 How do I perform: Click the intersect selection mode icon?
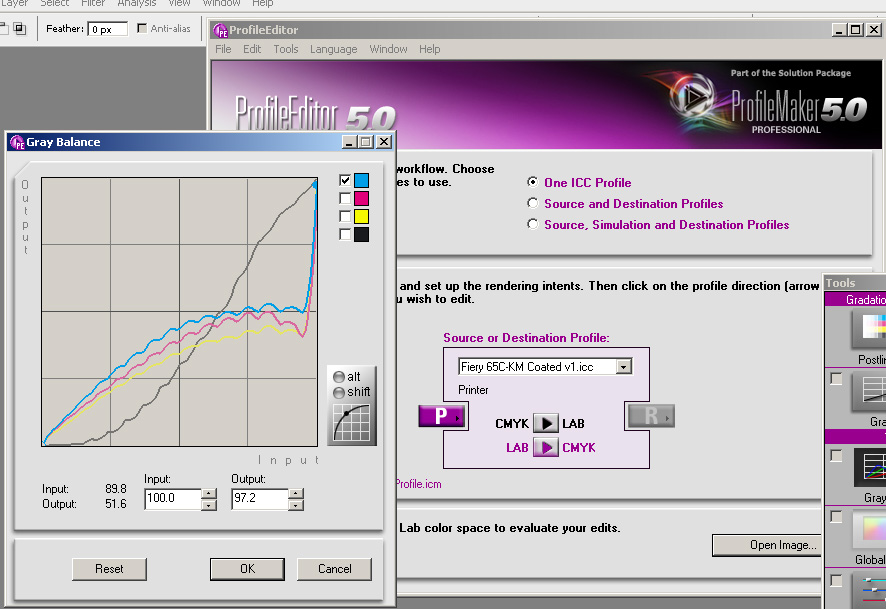click(x=20, y=28)
